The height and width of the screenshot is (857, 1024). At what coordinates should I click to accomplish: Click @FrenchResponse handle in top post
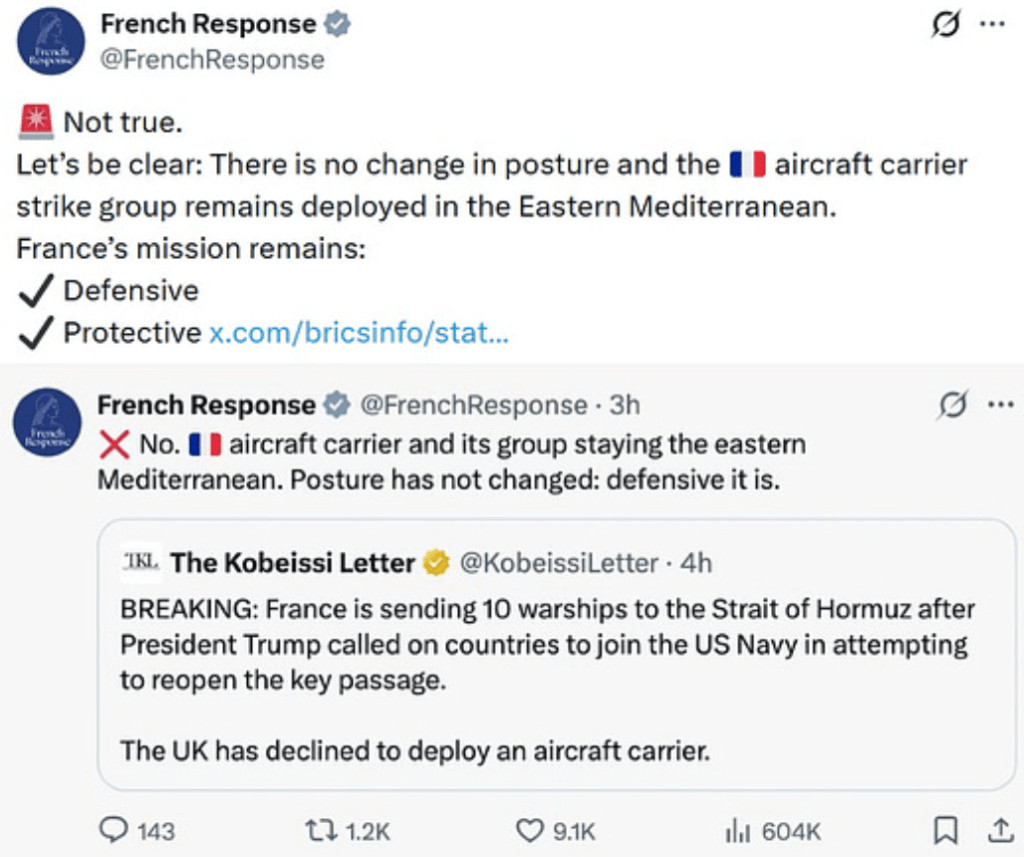tap(212, 60)
